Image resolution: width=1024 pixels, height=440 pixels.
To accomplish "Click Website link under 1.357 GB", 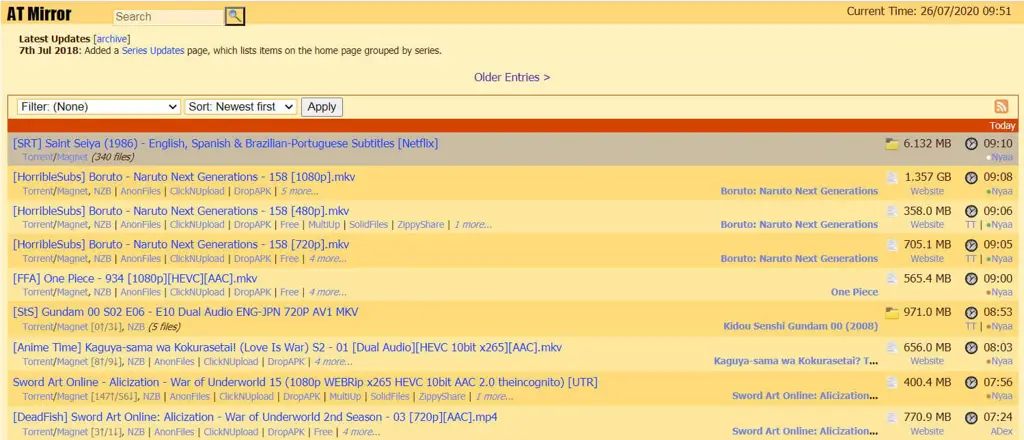I will click(927, 191).
